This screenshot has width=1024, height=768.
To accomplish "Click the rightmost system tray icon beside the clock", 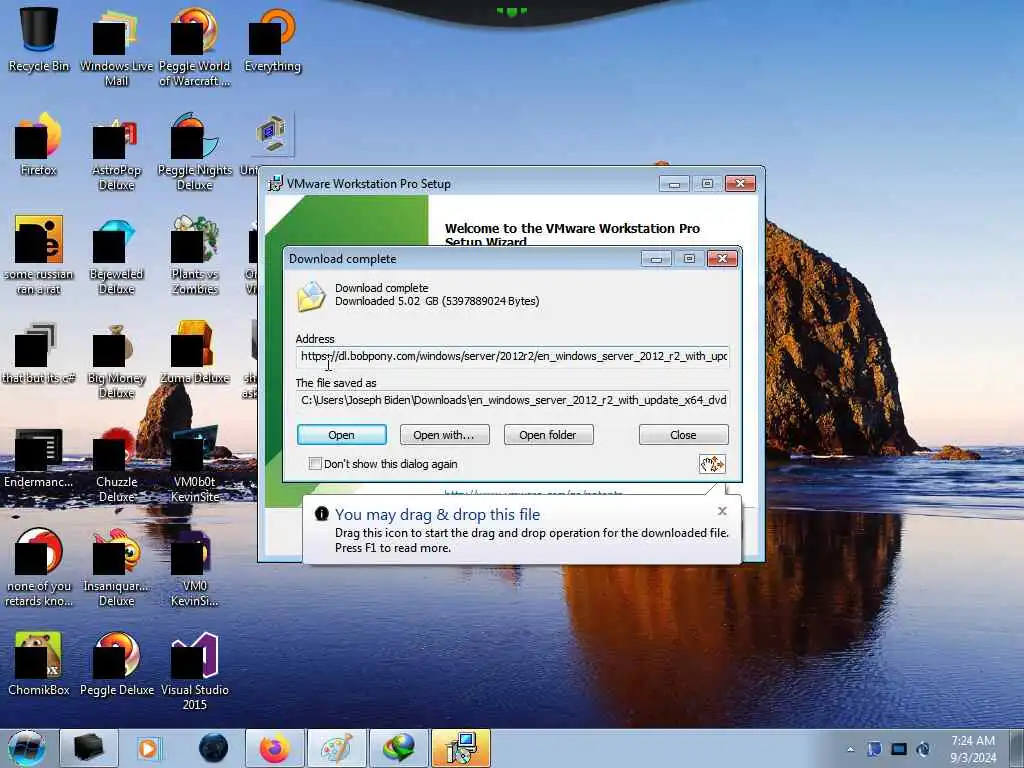I will point(923,749).
